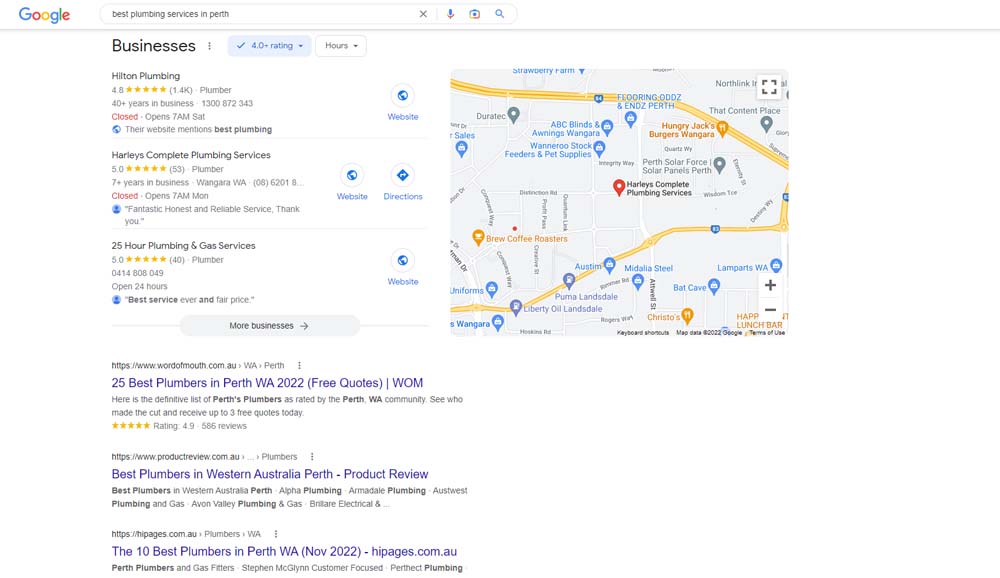Viewport: 1000px width, 578px height.
Task: Click the Lamparts WA map pin
Action: [776, 265]
